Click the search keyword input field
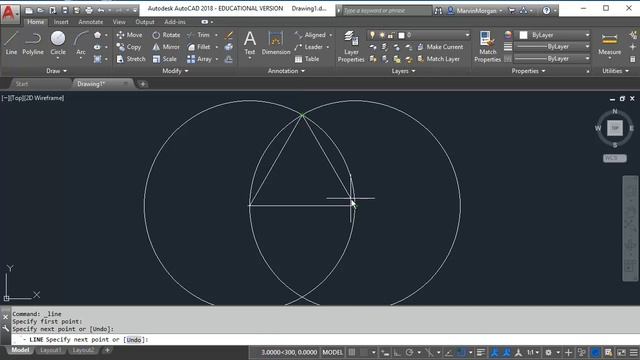Viewport: 640px width, 360px height. point(386,11)
